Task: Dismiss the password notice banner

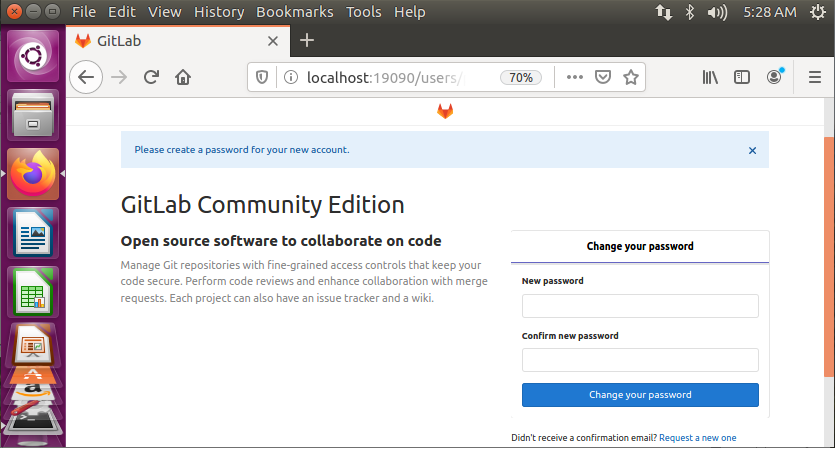Action: (752, 150)
